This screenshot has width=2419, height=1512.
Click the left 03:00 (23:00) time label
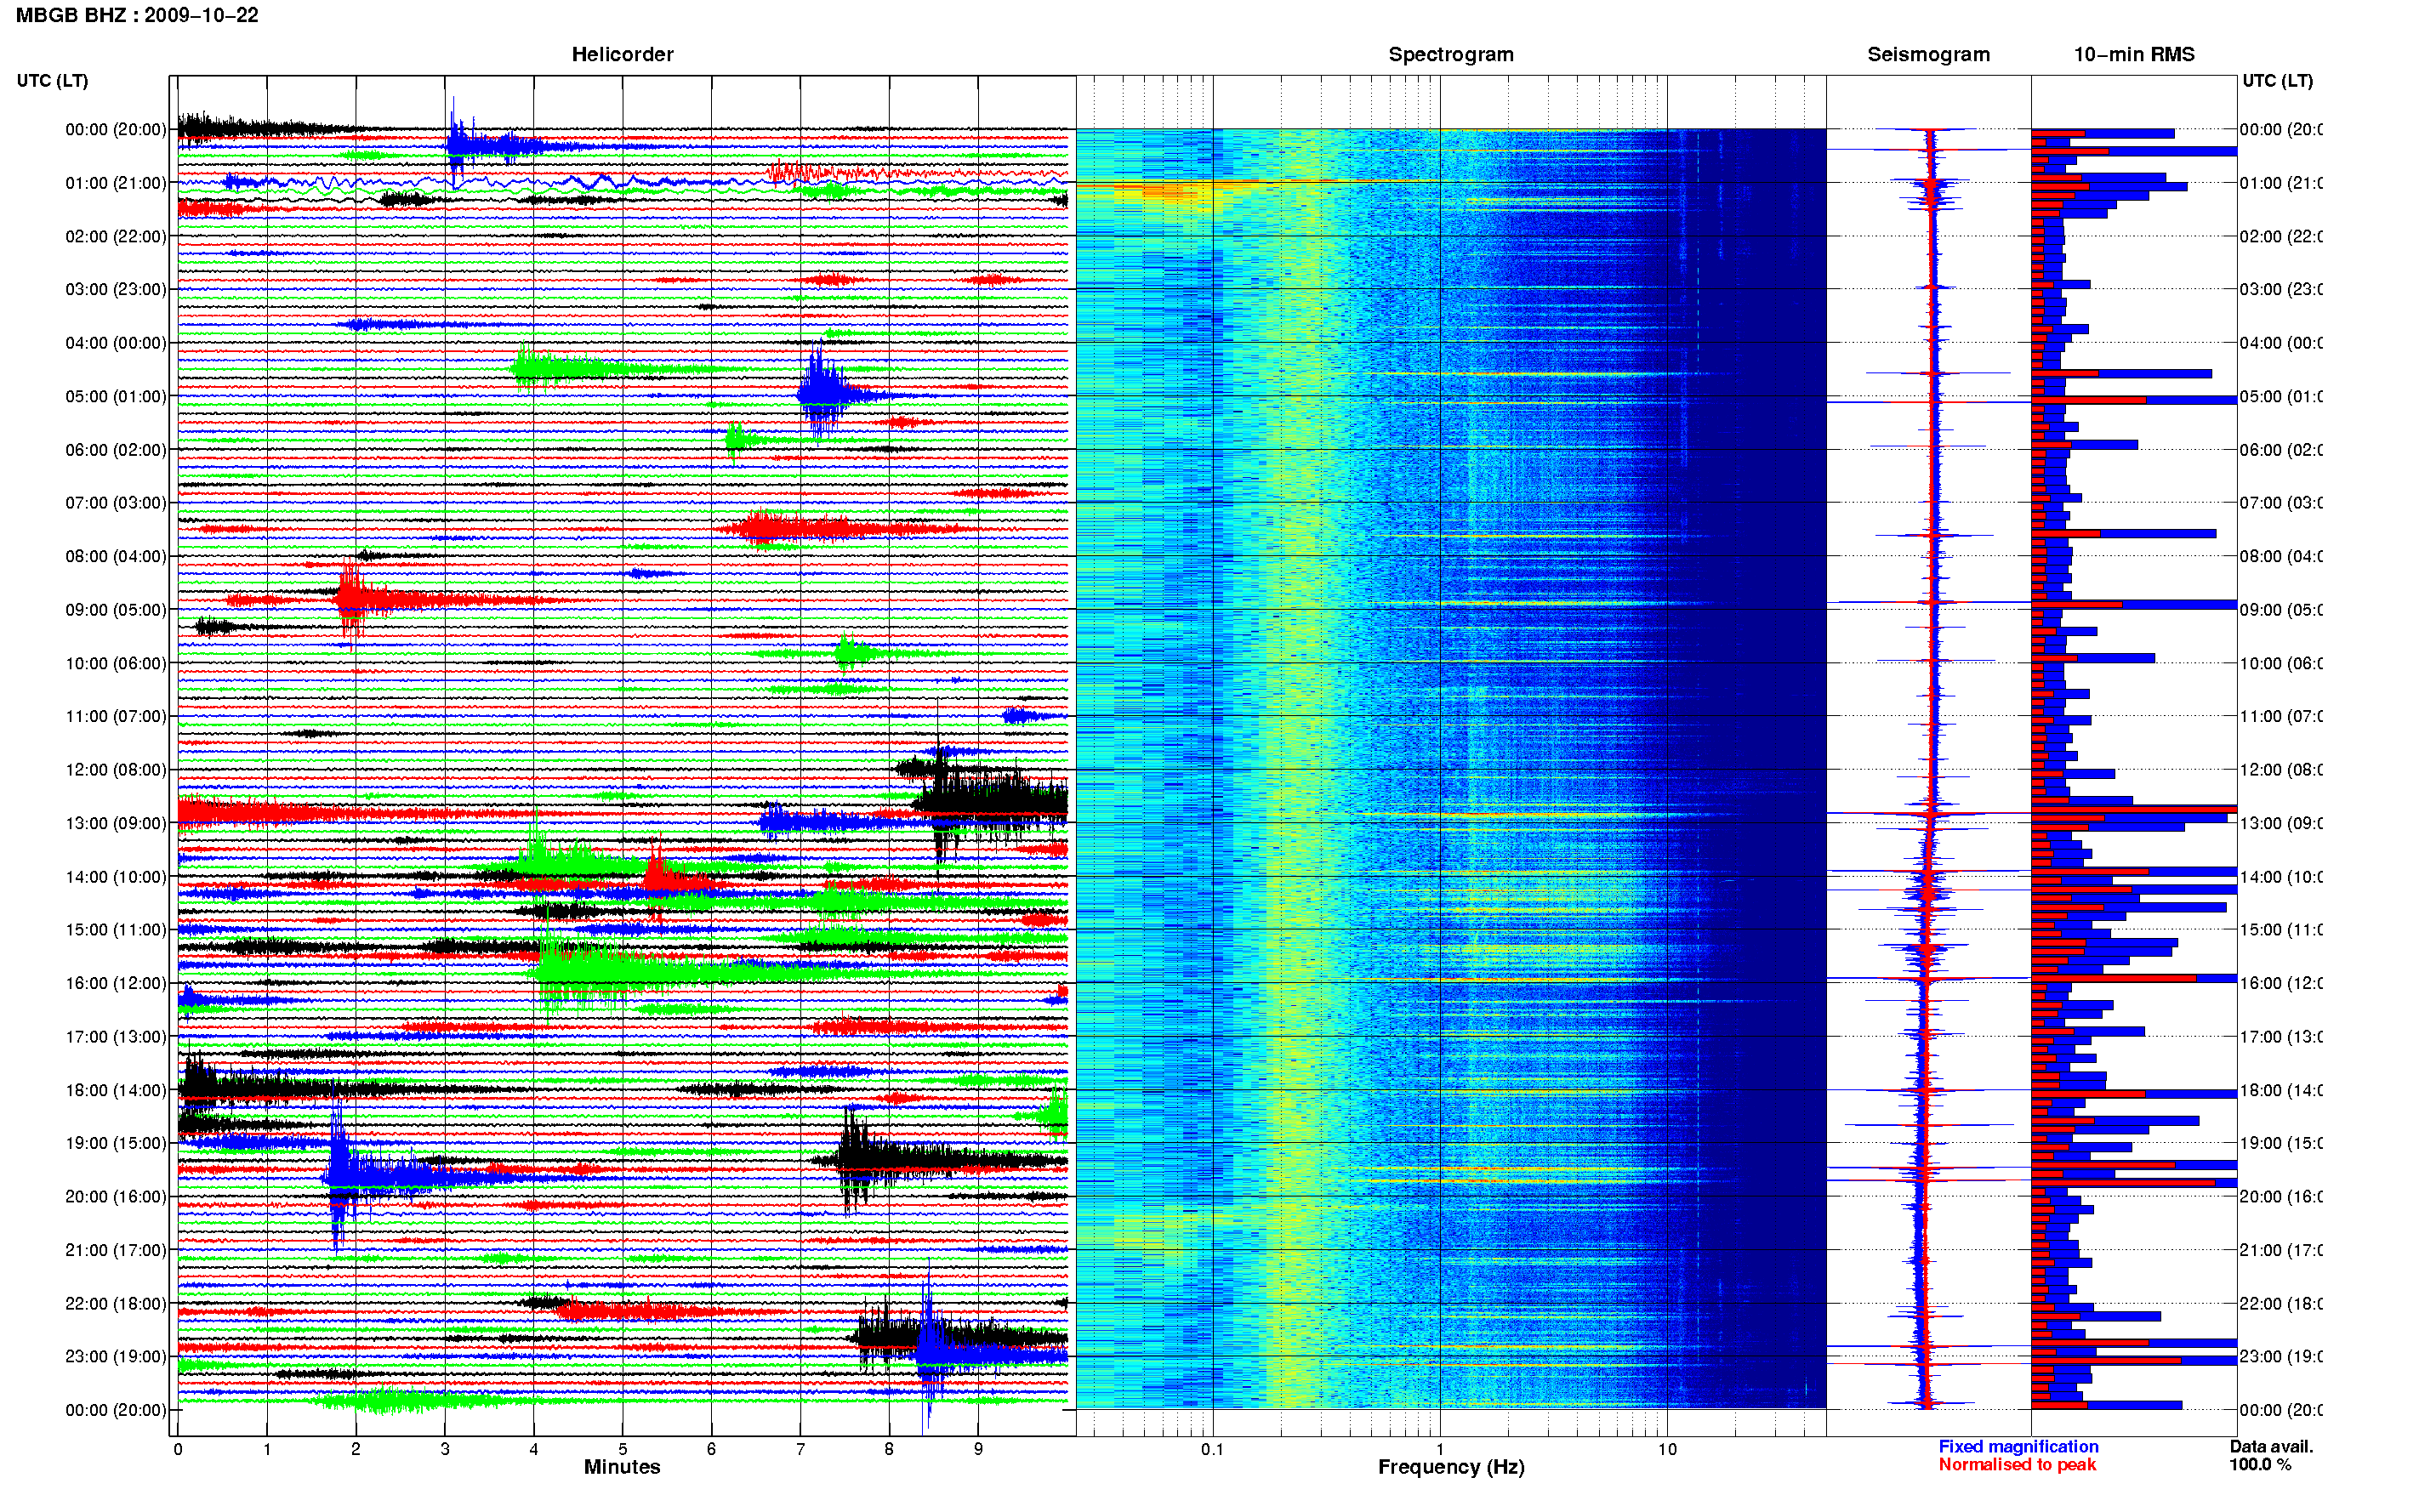click(x=116, y=289)
